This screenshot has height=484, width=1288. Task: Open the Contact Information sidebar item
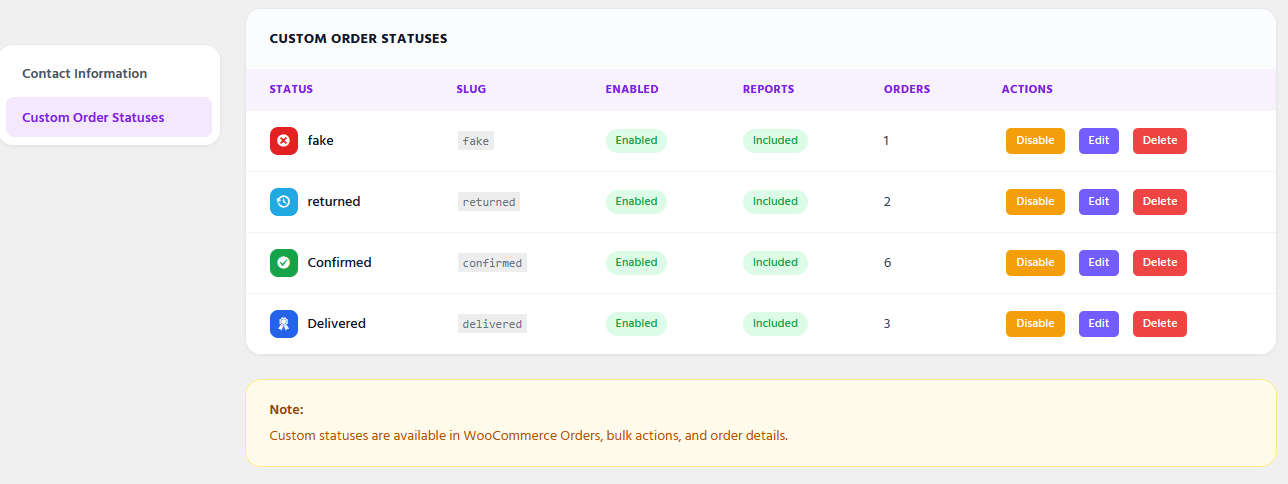(109, 74)
